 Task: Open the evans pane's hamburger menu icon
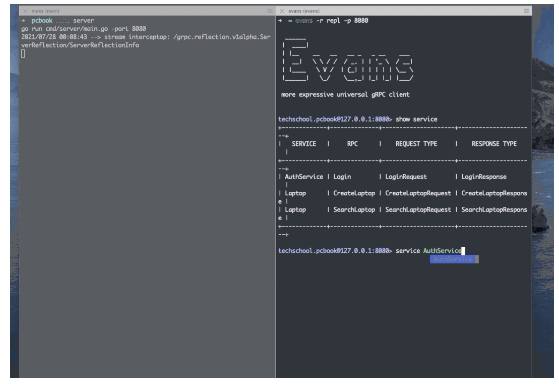coord(526,11)
